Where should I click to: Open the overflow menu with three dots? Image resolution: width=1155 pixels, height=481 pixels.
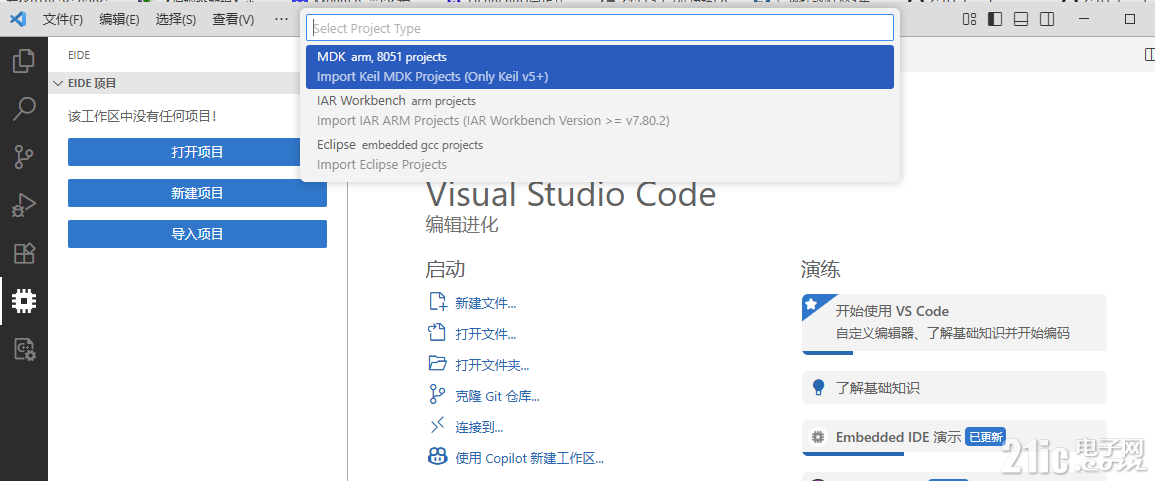[281, 19]
